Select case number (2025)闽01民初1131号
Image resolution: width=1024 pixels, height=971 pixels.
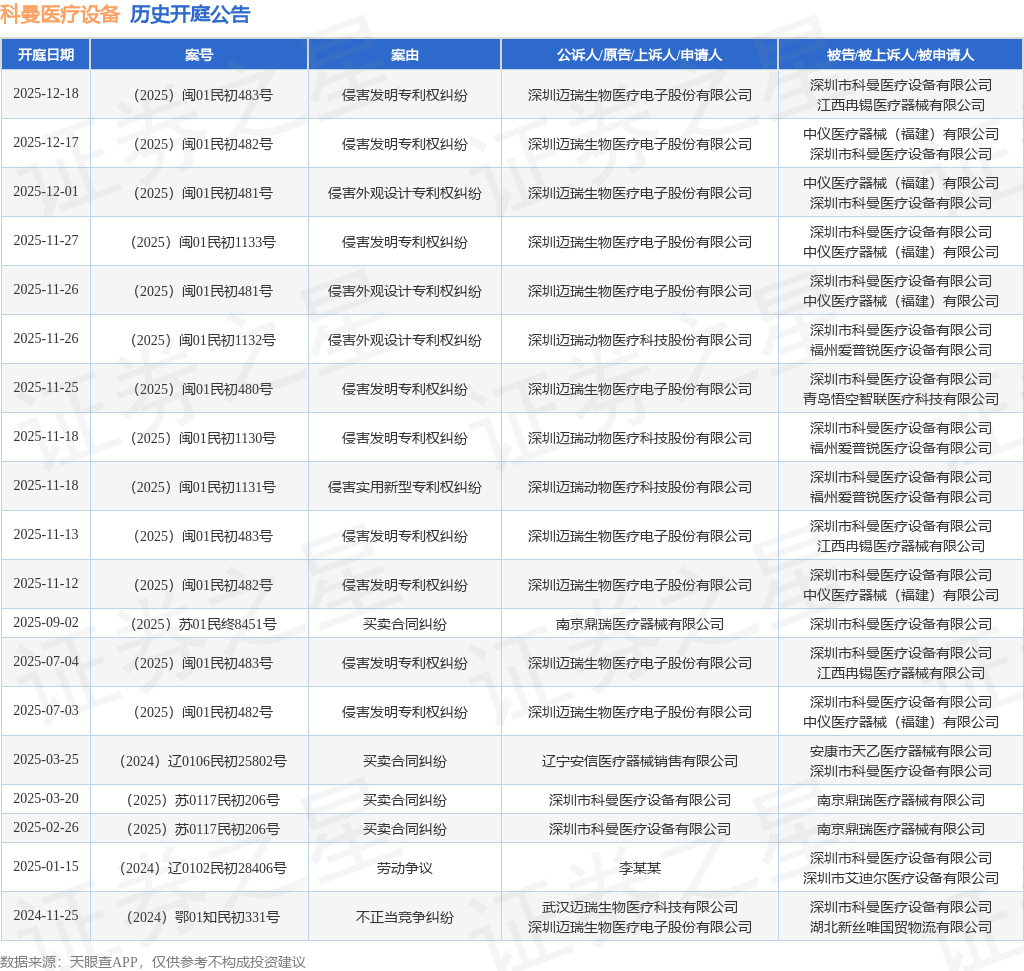coord(203,487)
